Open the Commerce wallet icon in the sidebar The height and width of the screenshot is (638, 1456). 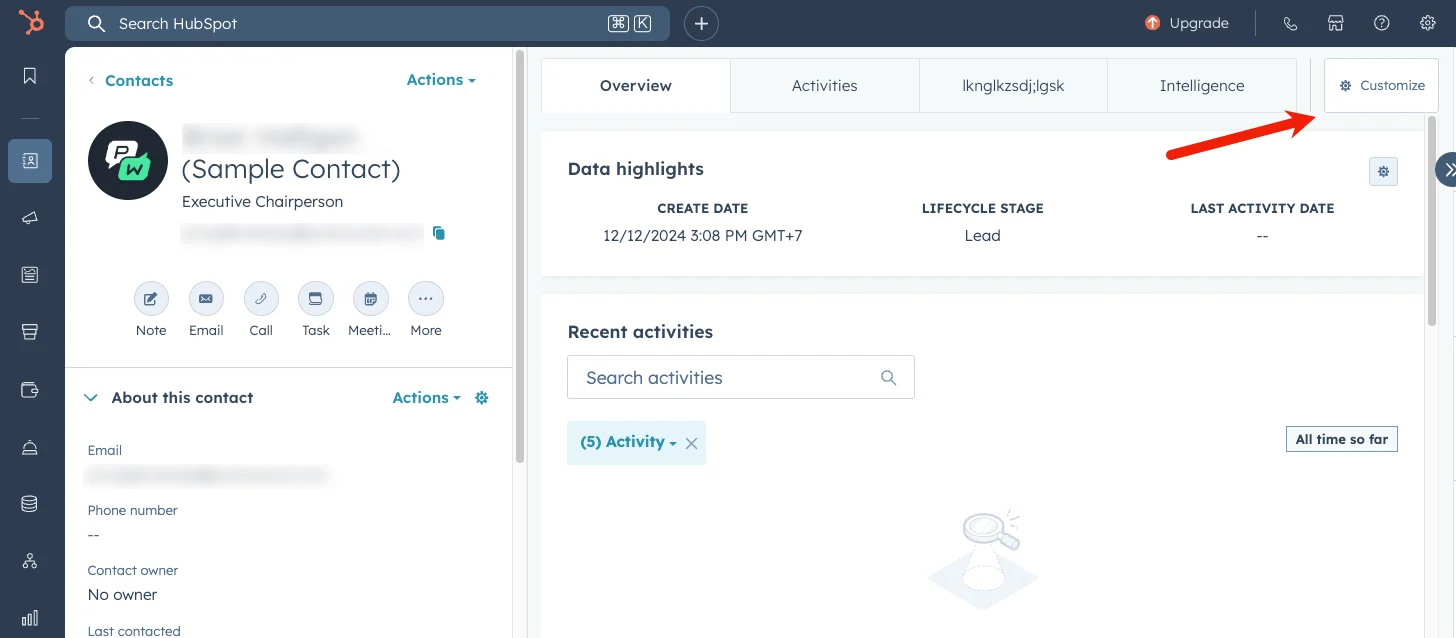(29, 388)
